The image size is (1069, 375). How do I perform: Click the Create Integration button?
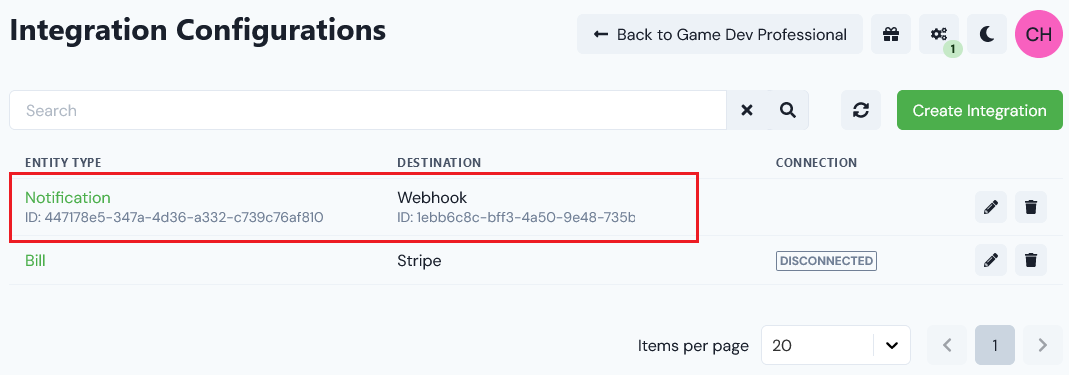click(x=980, y=110)
